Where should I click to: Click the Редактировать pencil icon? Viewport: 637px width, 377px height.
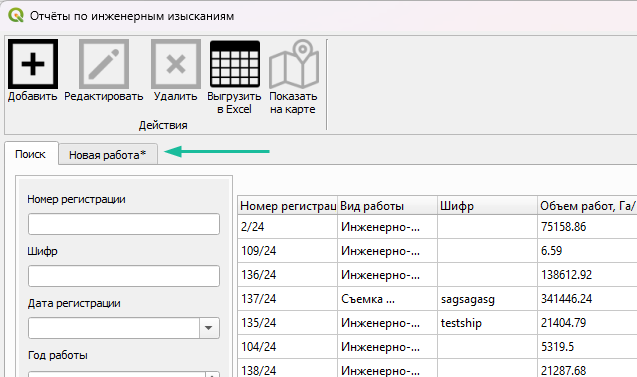tap(104, 64)
